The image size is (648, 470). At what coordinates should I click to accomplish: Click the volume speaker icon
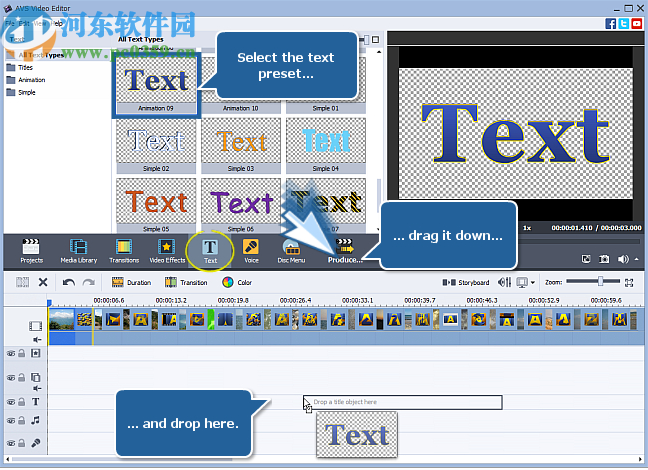click(x=622, y=259)
